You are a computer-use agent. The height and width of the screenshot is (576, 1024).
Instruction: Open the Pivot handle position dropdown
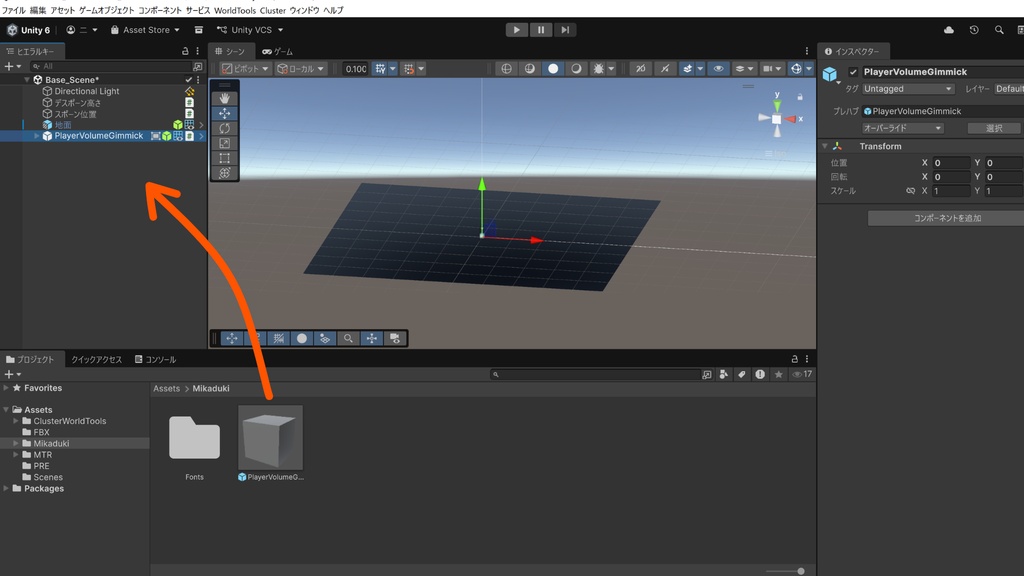(244, 69)
